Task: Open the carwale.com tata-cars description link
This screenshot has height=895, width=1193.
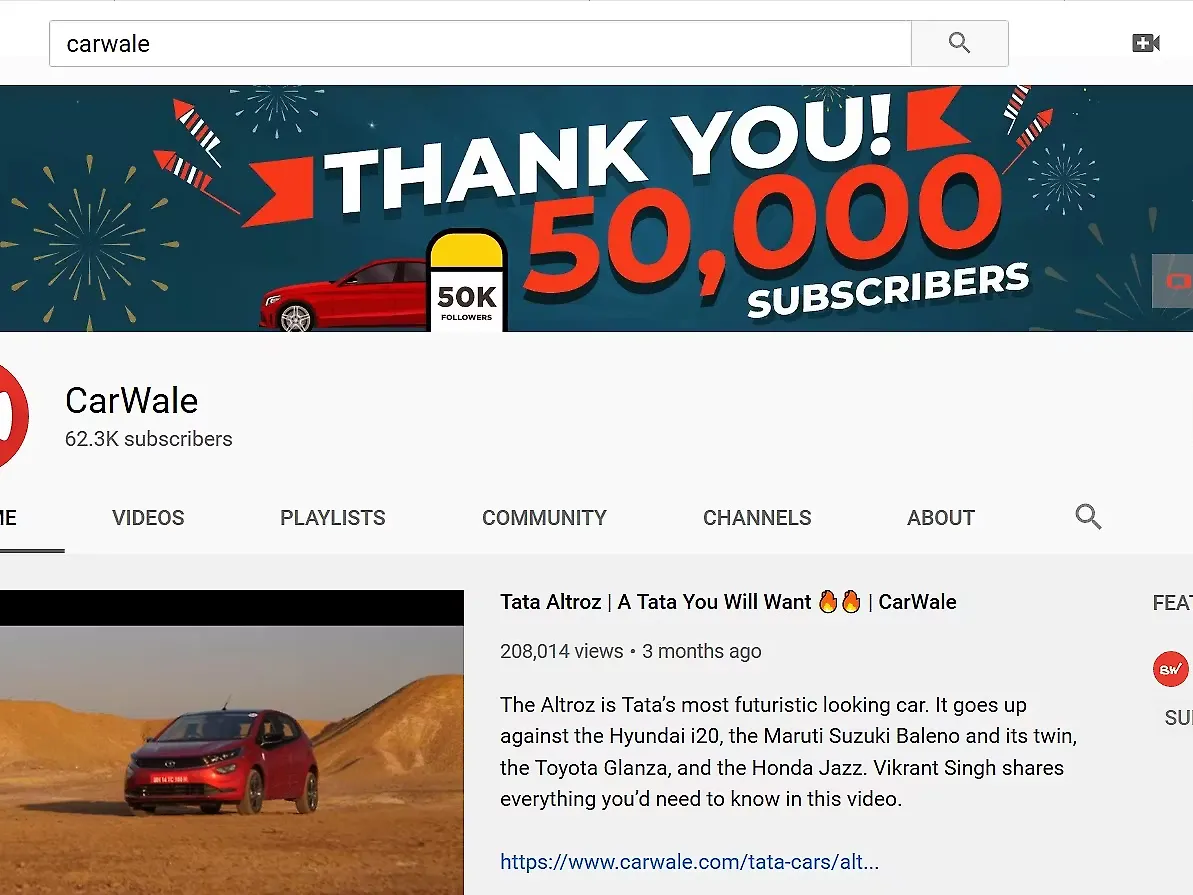Action: click(689, 862)
